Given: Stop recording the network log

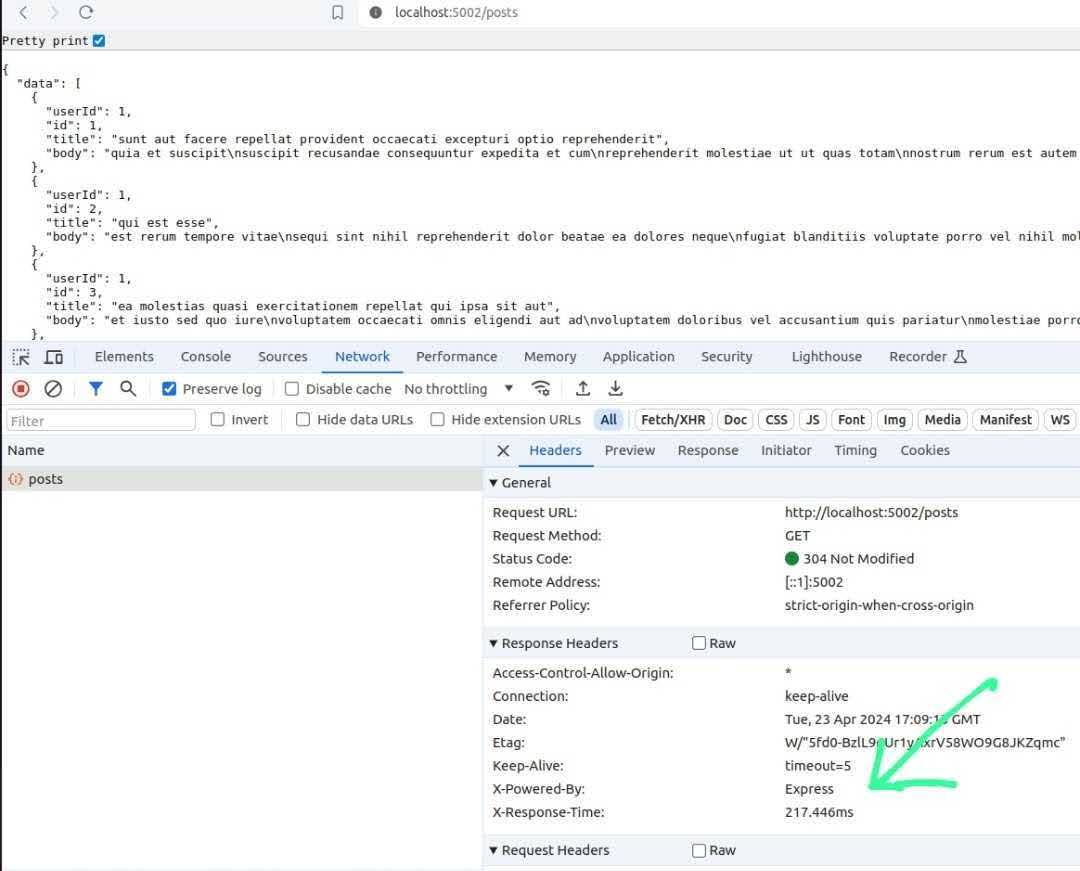Looking at the screenshot, I should [20, 388].
